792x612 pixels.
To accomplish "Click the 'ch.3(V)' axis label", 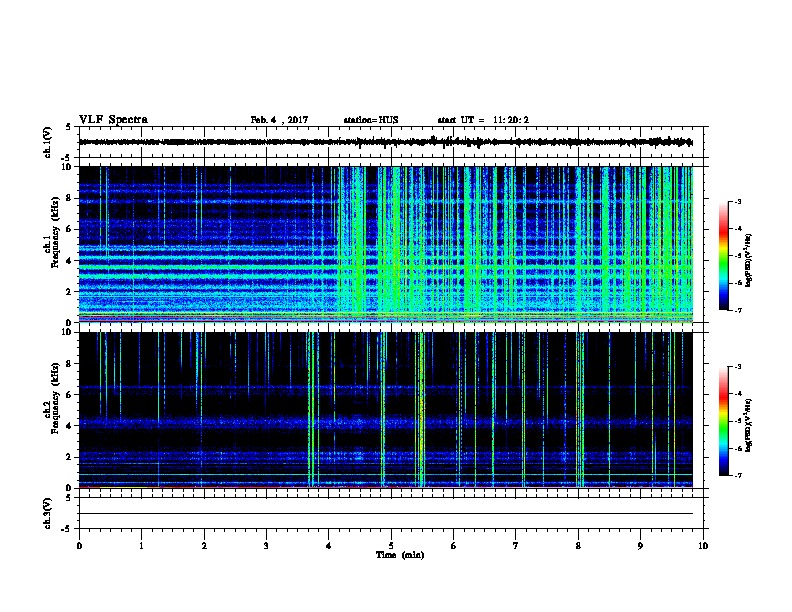I will tap(48, 513).
